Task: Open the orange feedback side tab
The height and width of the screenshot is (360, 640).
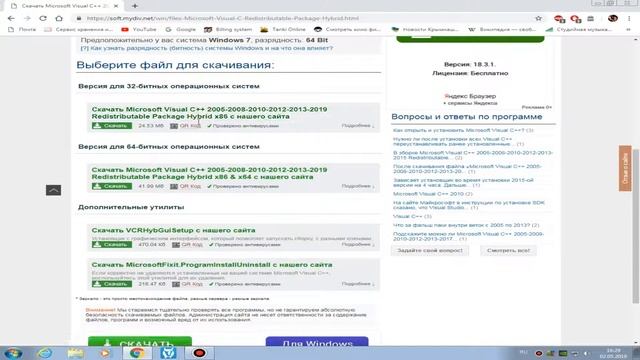Action: (625, 168)
